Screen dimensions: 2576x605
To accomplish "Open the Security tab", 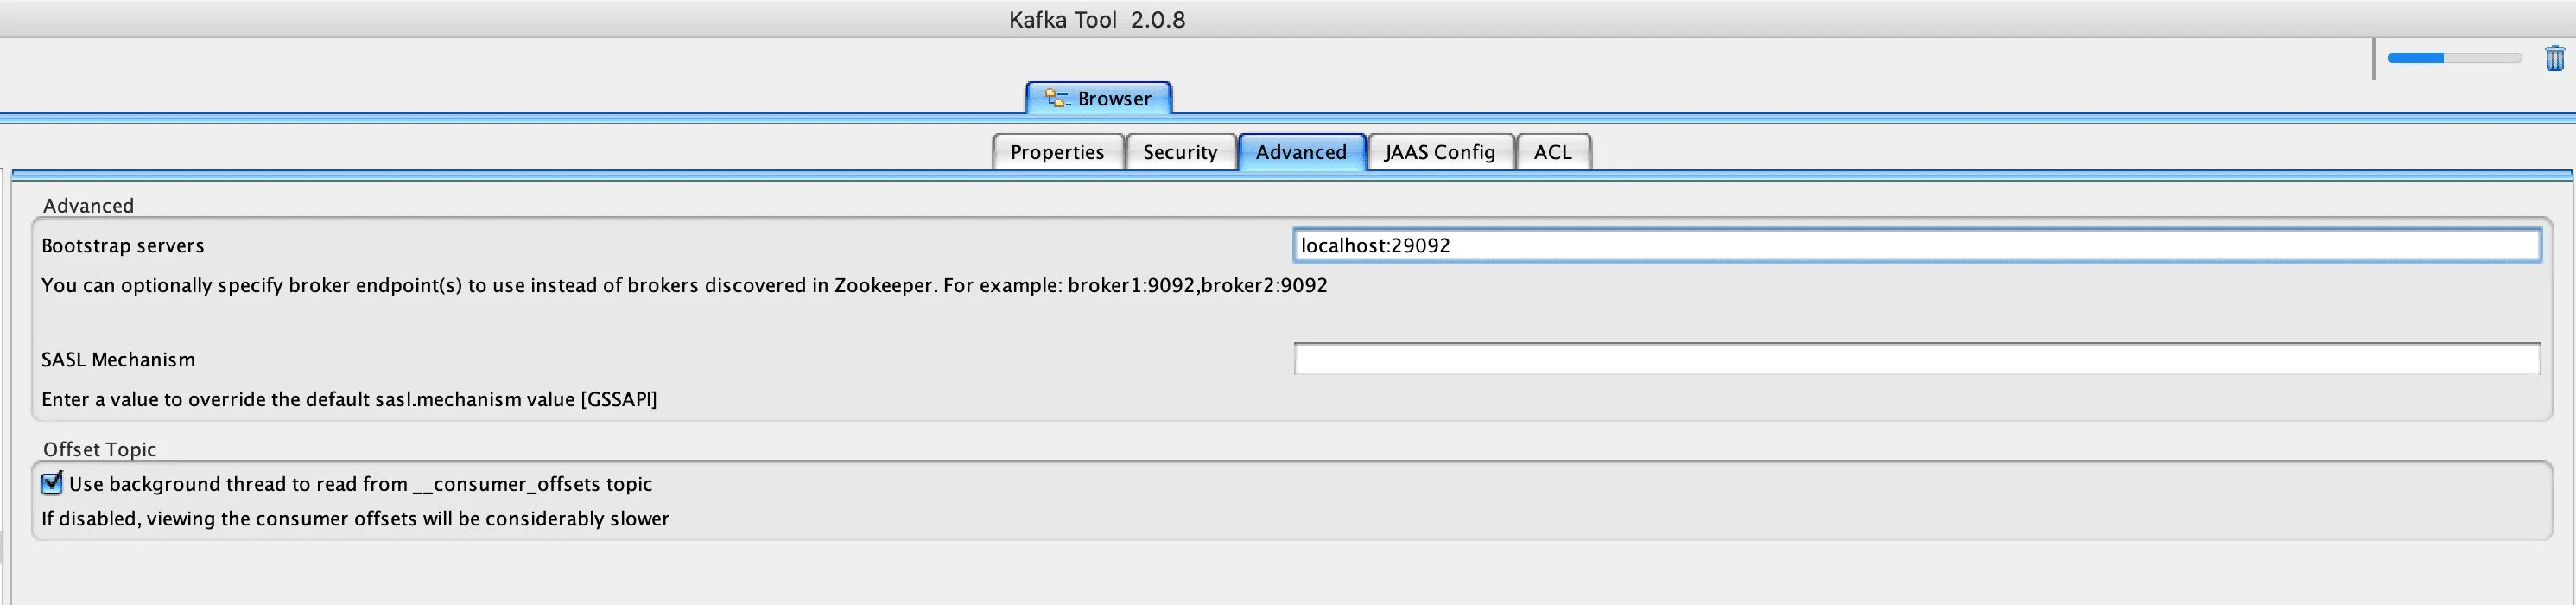I will (1180, 152).
